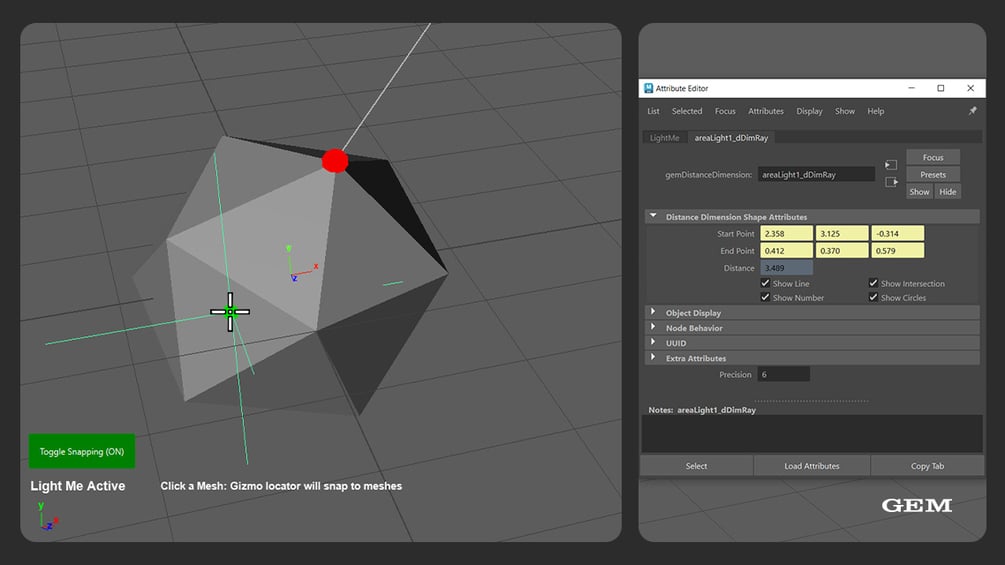Close the Attribute Editor window
1005x565 pixels.
pos(970,88)
